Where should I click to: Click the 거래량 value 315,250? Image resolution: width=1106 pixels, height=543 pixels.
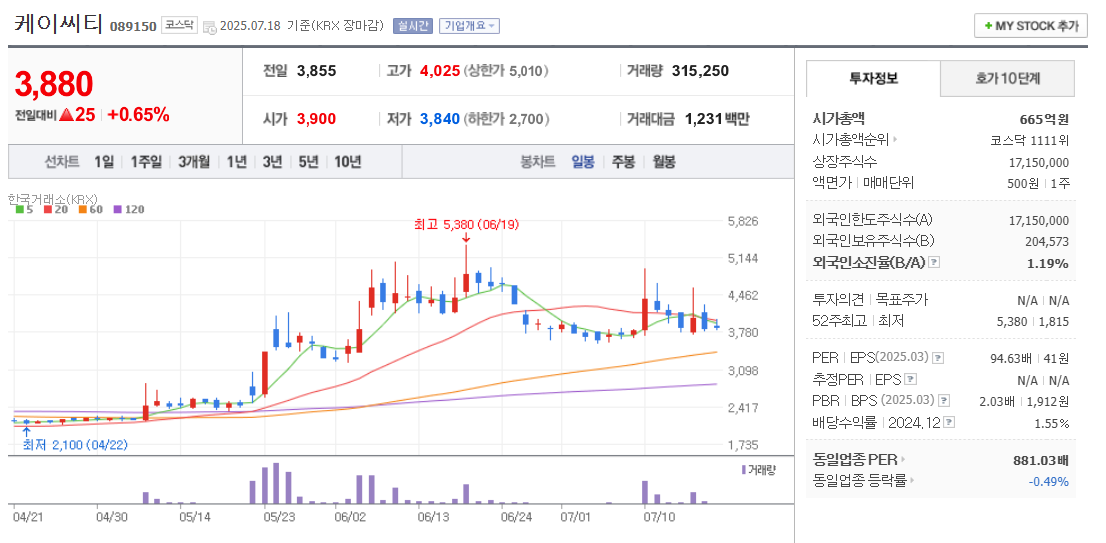click(x=700, y=71)
